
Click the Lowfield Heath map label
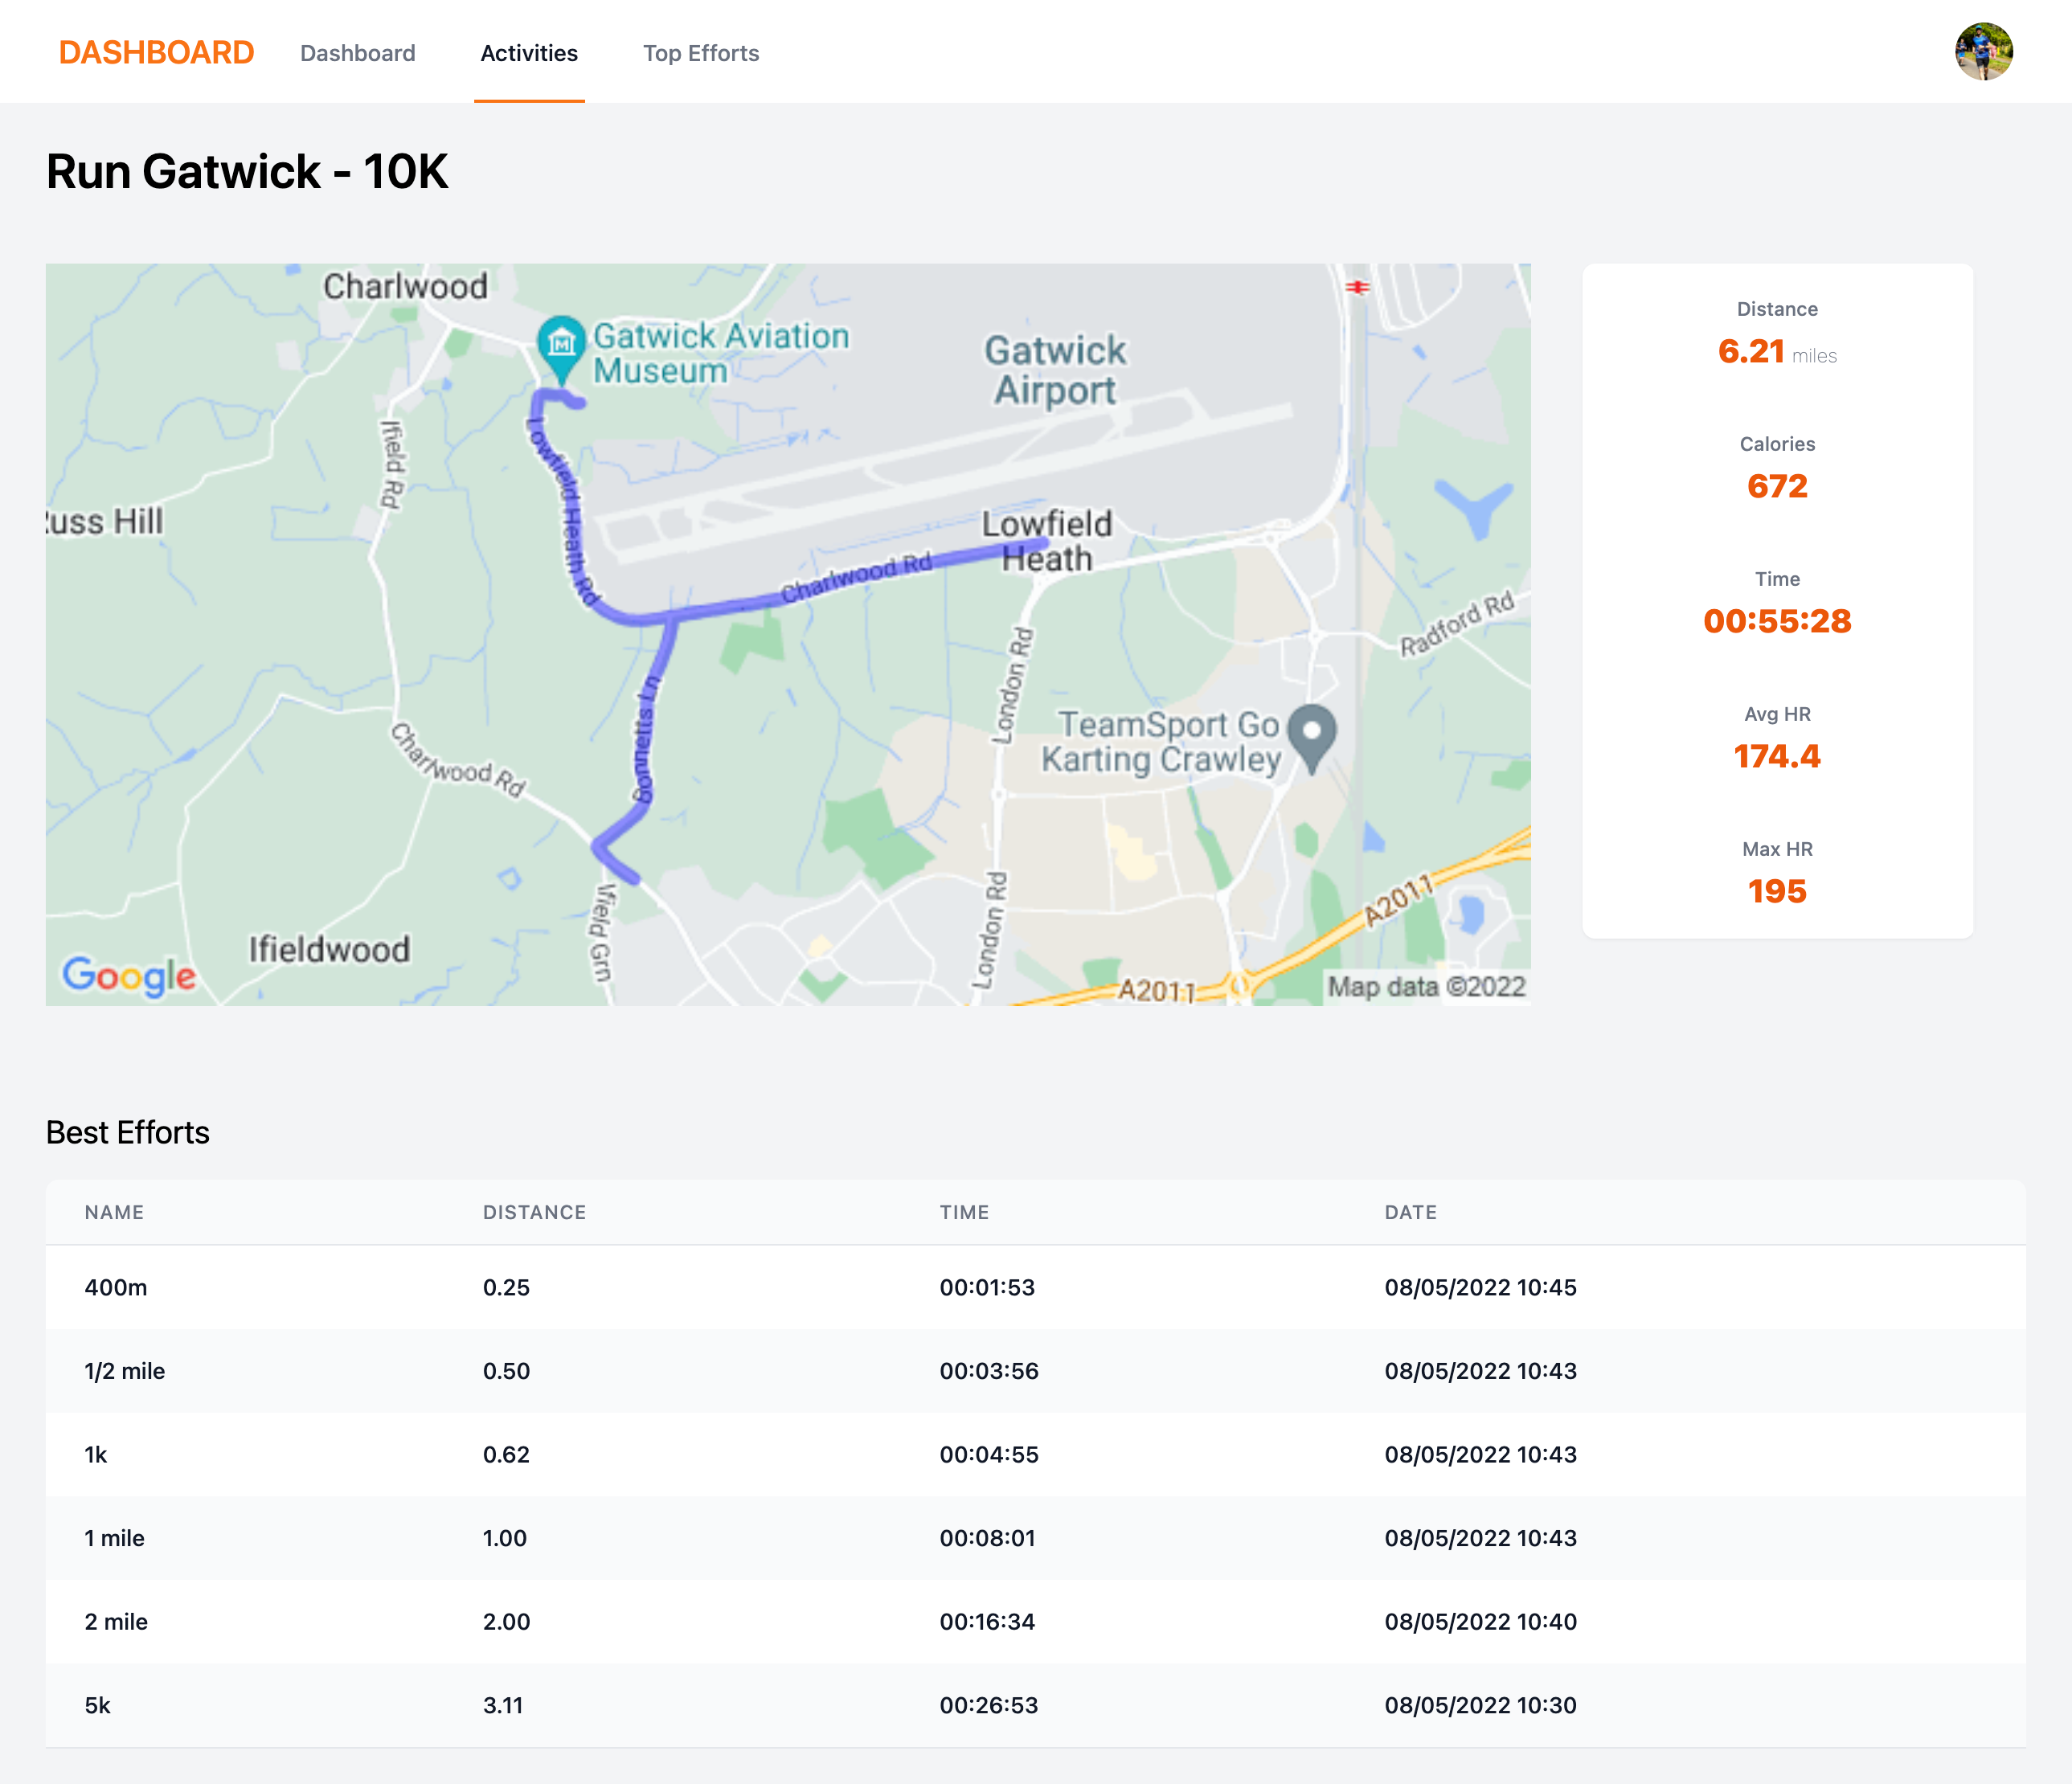coord(1046,541)
